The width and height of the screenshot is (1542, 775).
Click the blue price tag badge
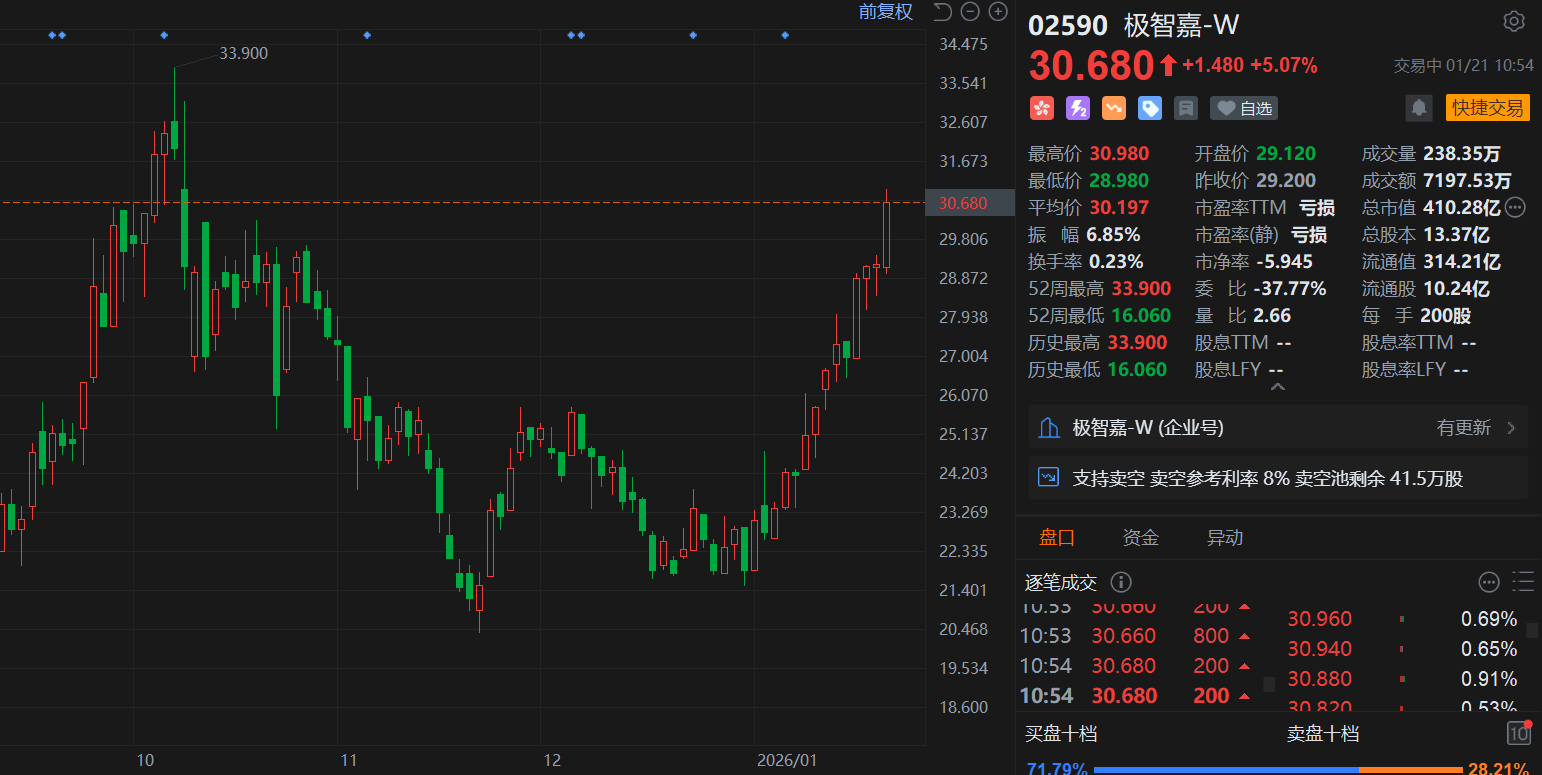(1150, 108)
